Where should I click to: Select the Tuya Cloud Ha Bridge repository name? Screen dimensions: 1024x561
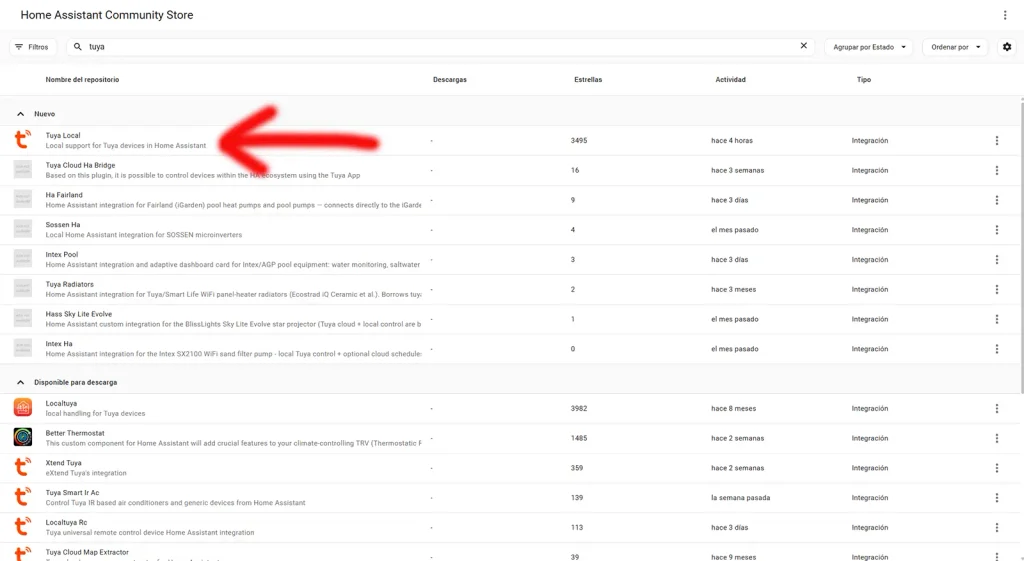pyautogui.click(x=80, y=165)
